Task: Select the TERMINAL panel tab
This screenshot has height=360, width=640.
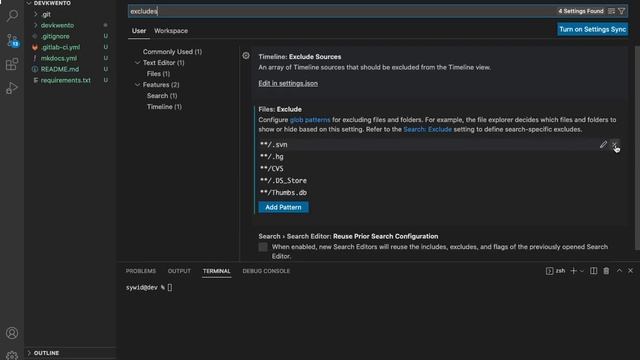Action: 217,271
